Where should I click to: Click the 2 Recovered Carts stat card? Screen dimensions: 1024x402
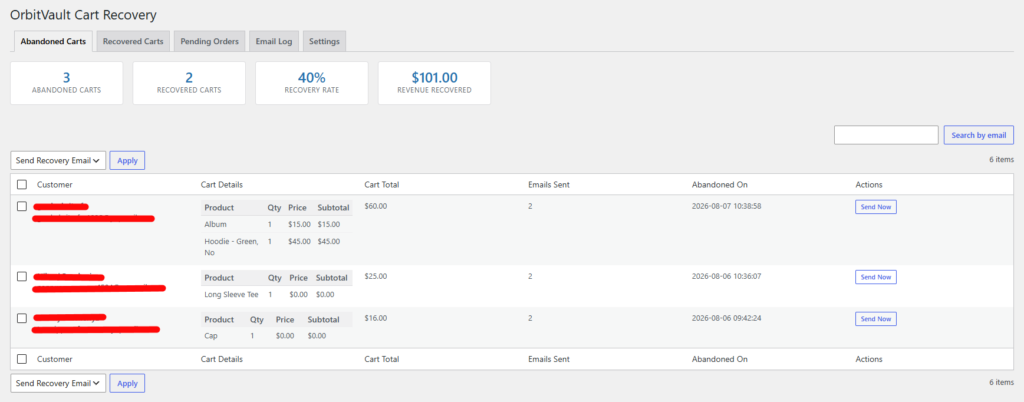[x=189, y=83]
